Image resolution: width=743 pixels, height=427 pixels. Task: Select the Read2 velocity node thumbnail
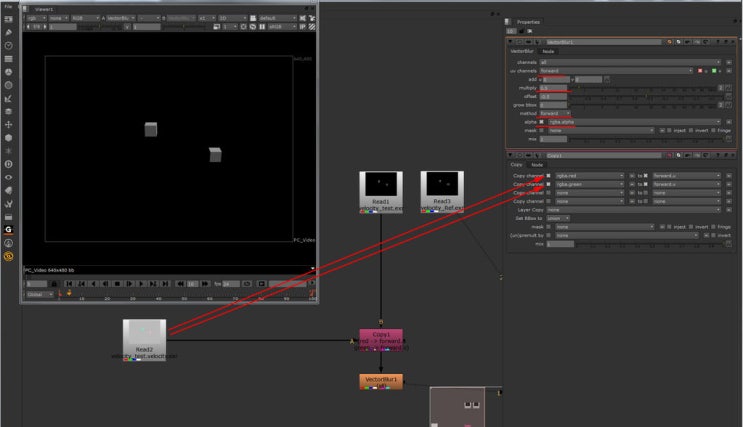coord(145,340)
